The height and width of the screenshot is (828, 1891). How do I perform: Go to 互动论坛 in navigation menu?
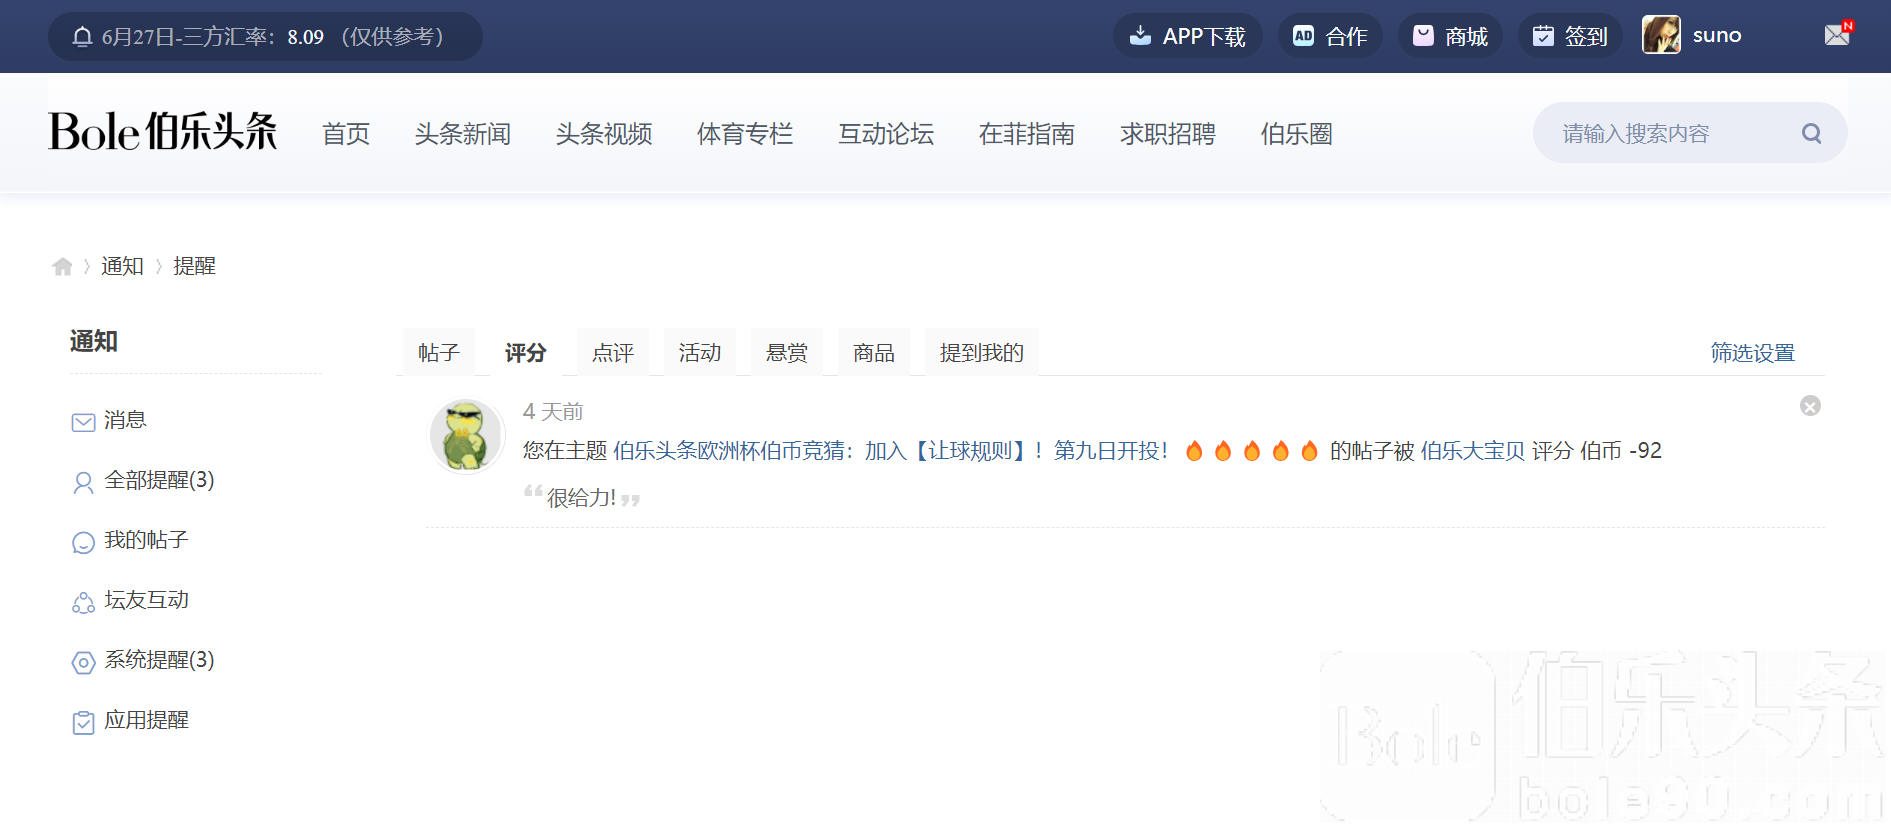pyautogui.click(x=885, y=134)
